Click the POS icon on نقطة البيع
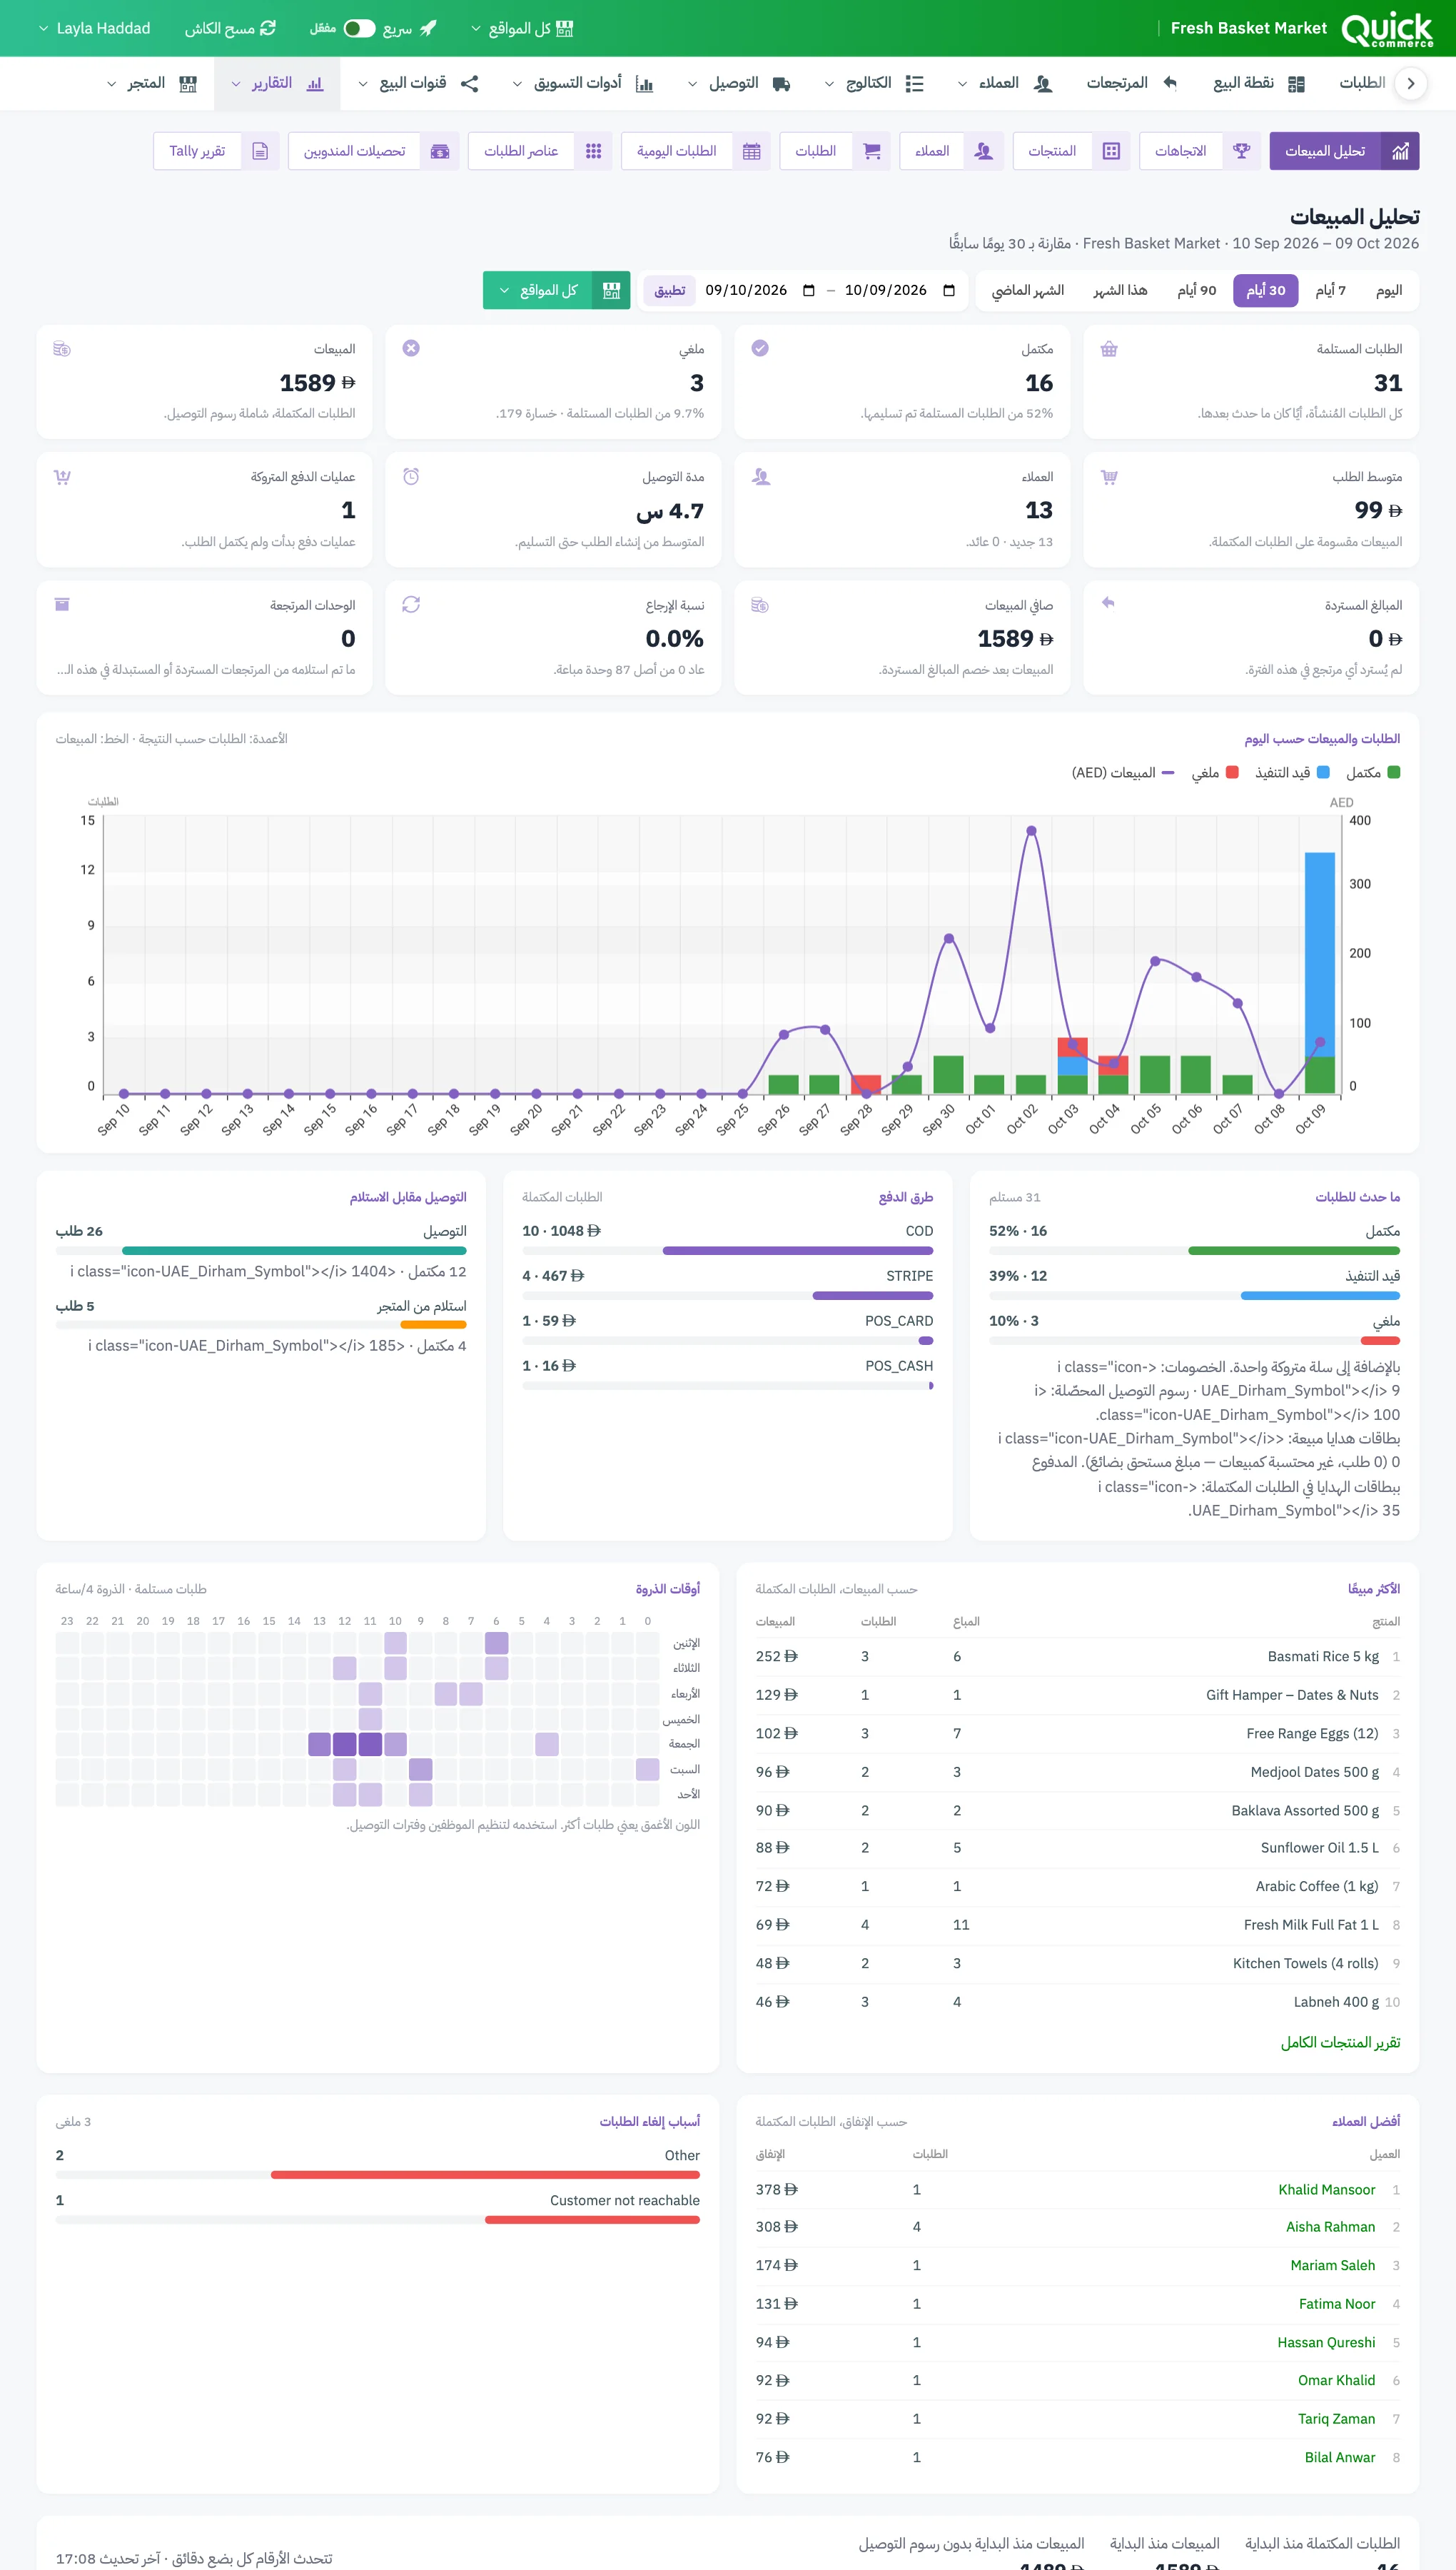The width and height of the screenshot is (1456, 2570). pos(1296,83)
